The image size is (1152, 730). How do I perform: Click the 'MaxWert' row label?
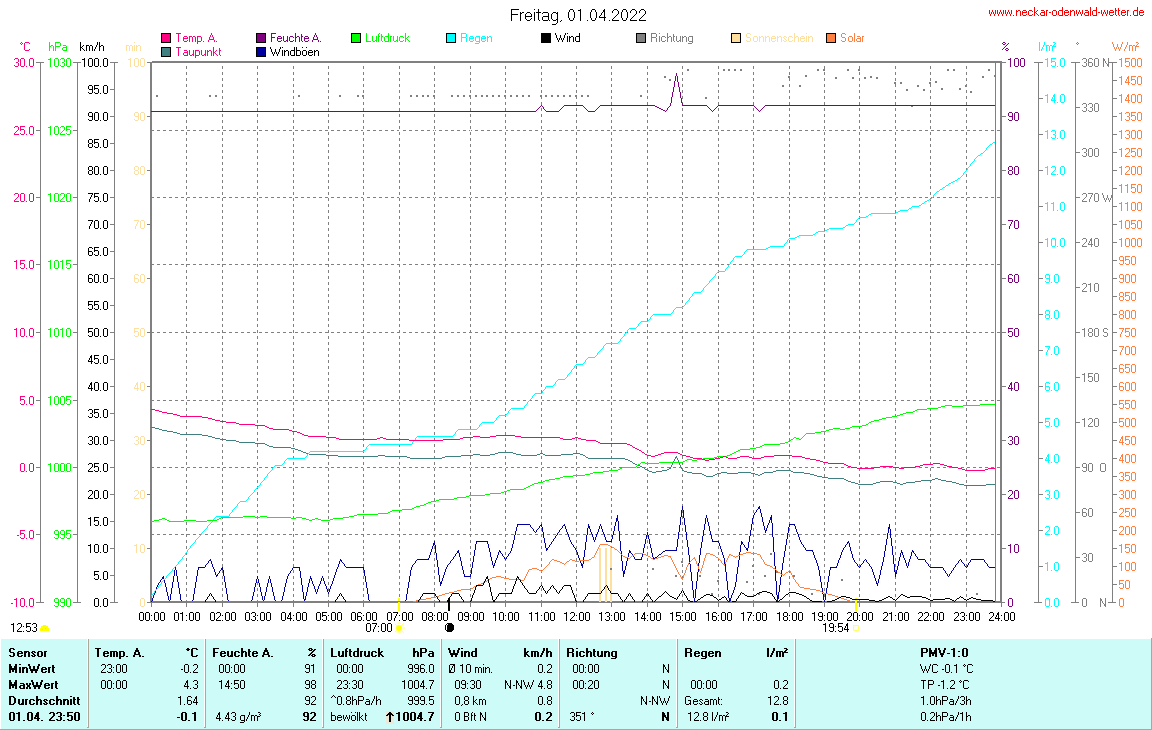pos(33,685)
